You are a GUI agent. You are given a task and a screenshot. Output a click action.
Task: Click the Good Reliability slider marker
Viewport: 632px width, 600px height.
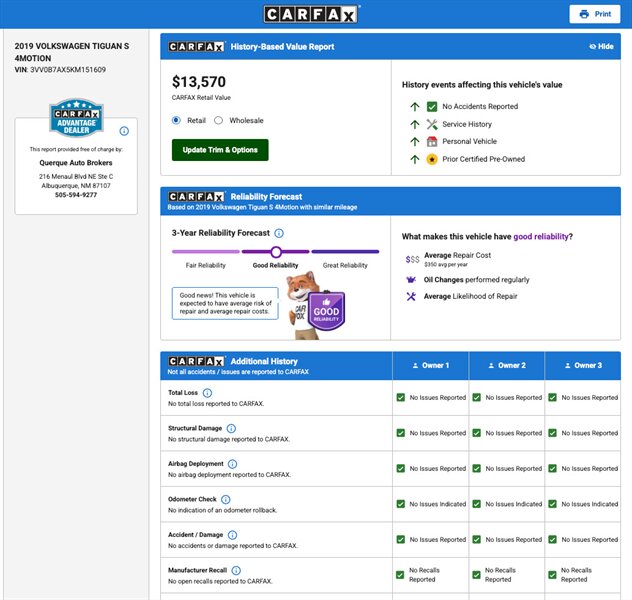(276, 252)
